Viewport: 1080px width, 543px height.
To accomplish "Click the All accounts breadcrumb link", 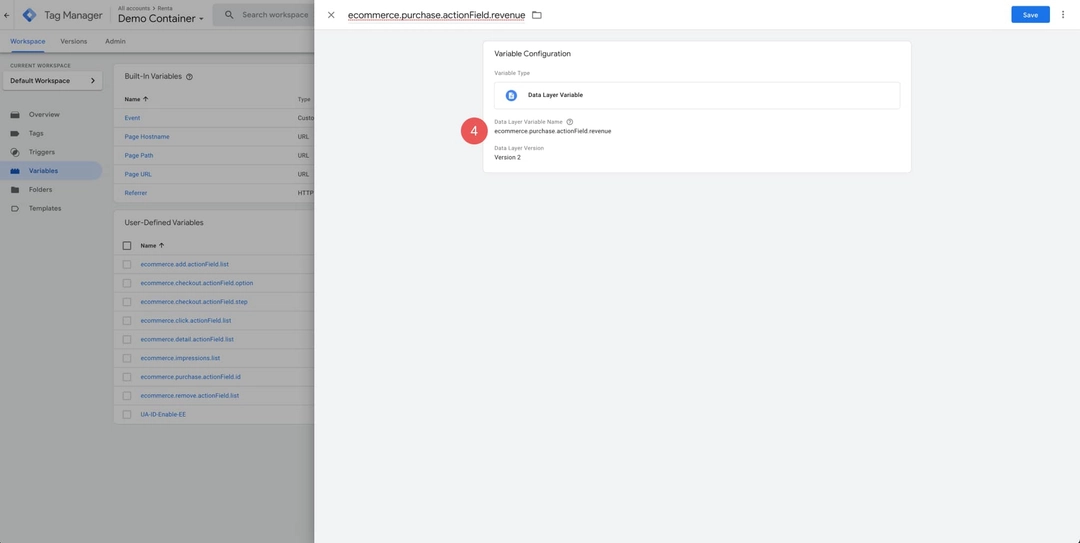I will click(136, 8).
